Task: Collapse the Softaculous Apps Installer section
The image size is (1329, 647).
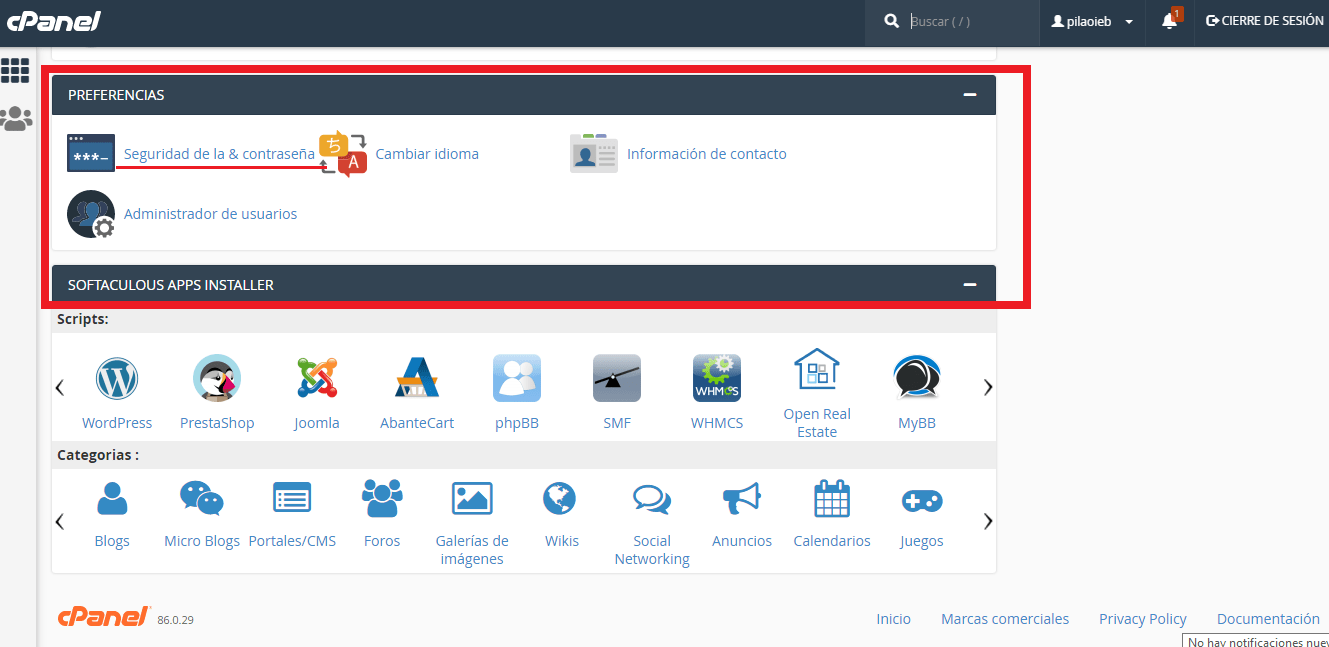Action: pyautogui.click(x=969, y=285)
